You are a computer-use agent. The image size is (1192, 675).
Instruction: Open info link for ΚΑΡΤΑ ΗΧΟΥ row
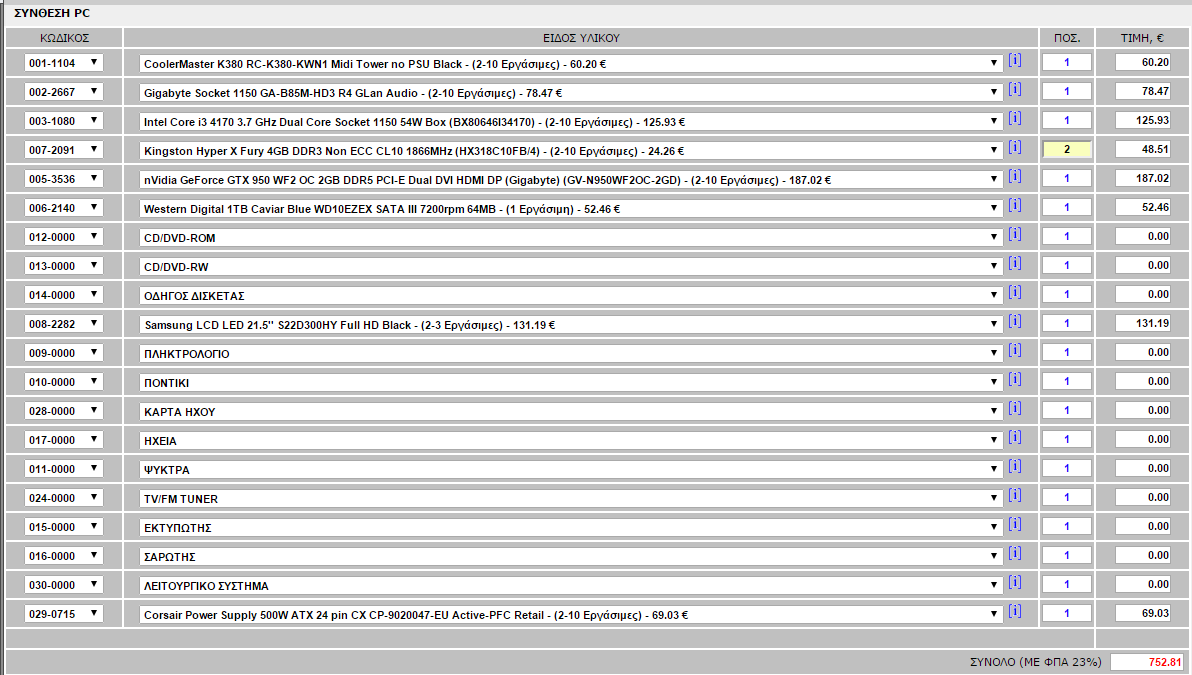pos(1015,408)
